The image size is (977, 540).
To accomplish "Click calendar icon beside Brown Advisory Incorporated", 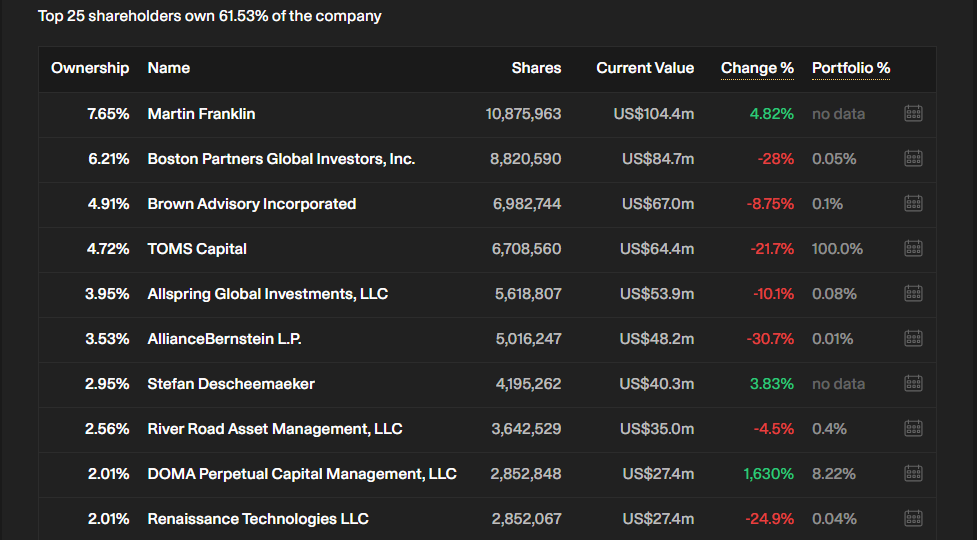I will [912, 204].
